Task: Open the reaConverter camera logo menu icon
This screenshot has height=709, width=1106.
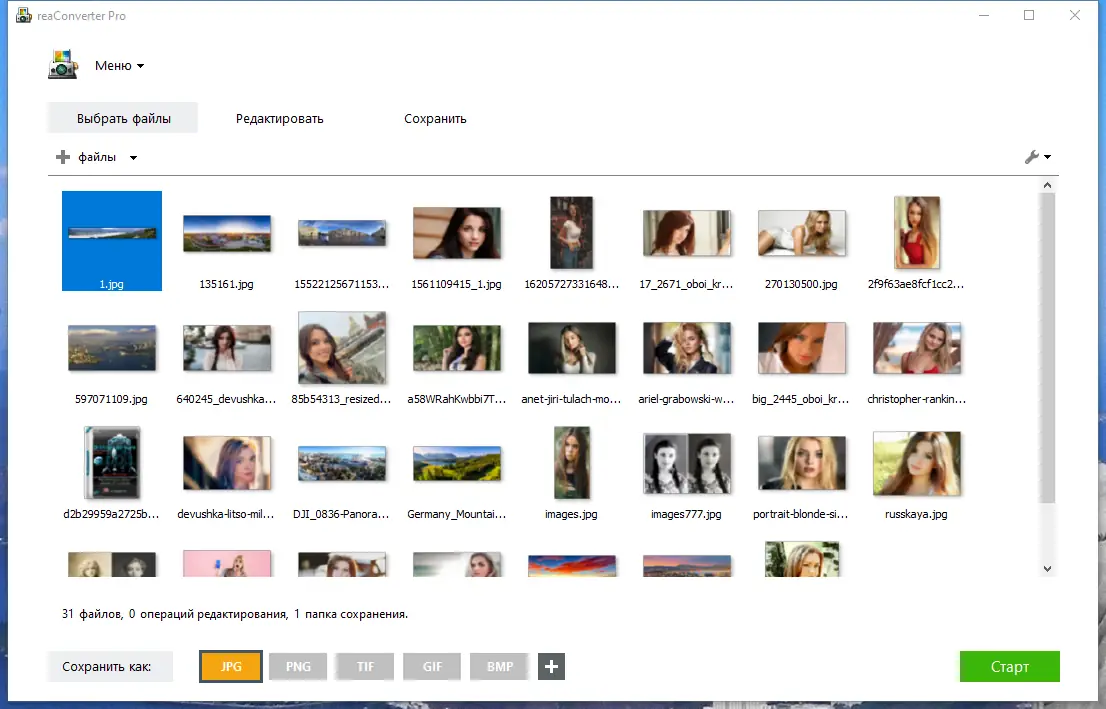Action: (63, 63)
